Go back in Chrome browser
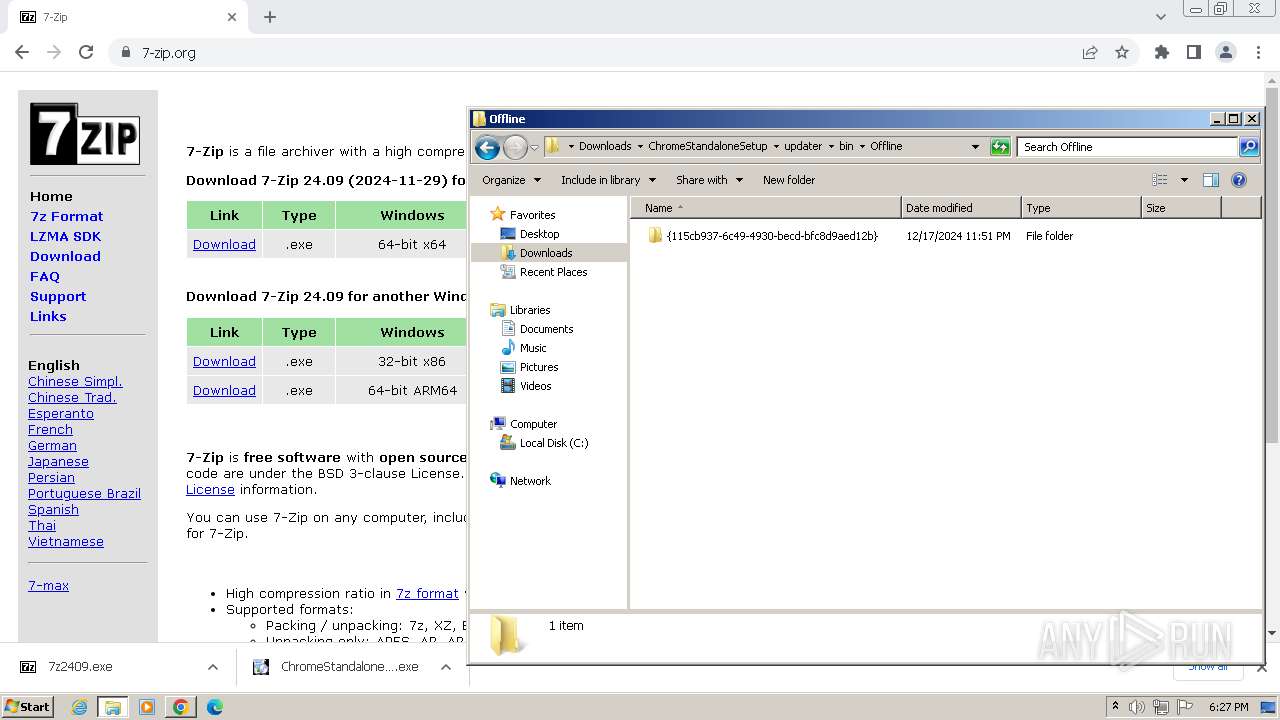This screenshot has width=1280, height=720. click(x=22, y=52)
